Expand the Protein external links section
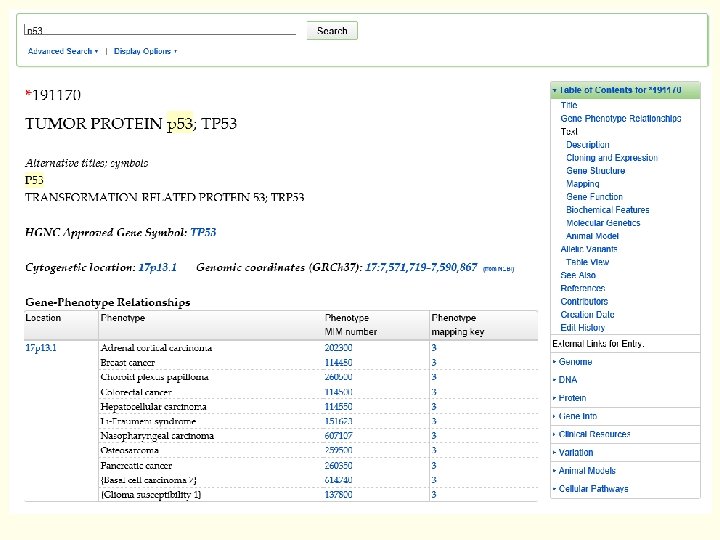The image size is (720, 540). (x=572, y=398)
